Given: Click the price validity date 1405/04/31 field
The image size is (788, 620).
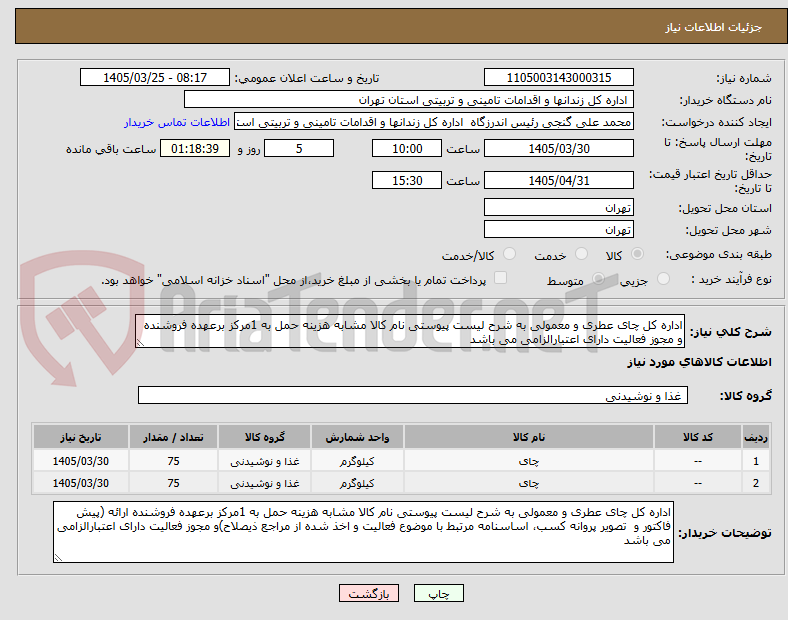Looking at the screenshot, I should [558, 180].
